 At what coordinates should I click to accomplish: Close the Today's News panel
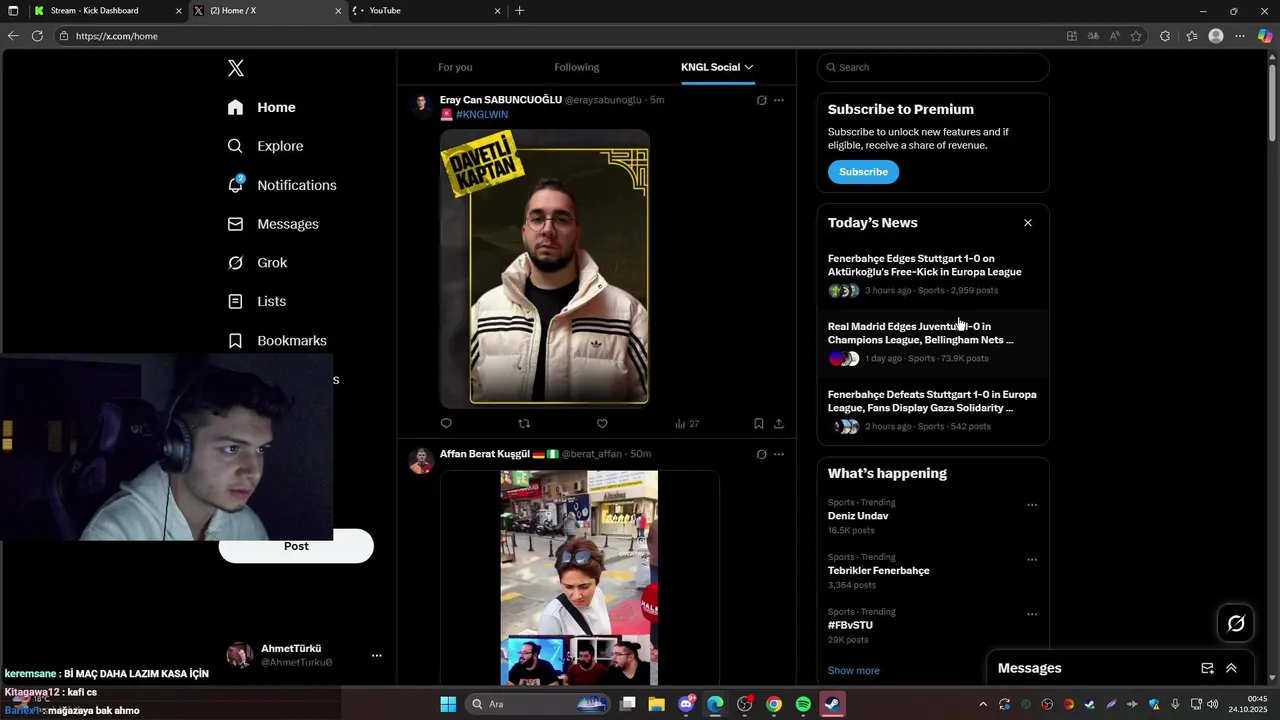click(x=1027, y=223)
